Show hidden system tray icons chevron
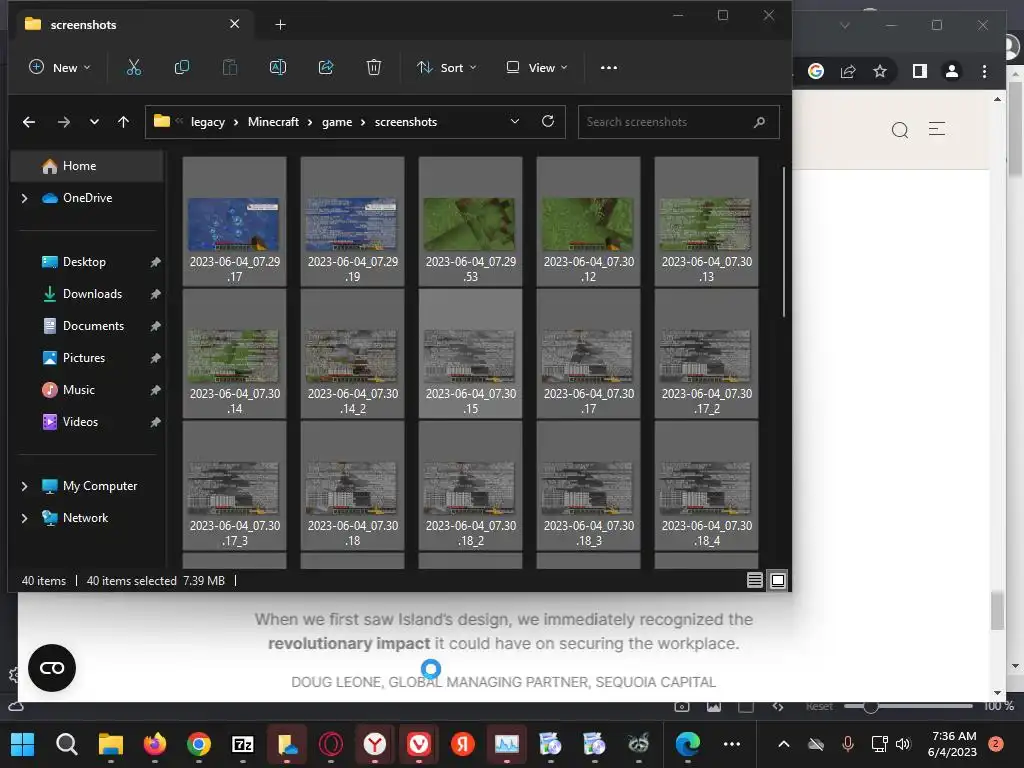The image size is (1024, 768). [x=784, y=744]
